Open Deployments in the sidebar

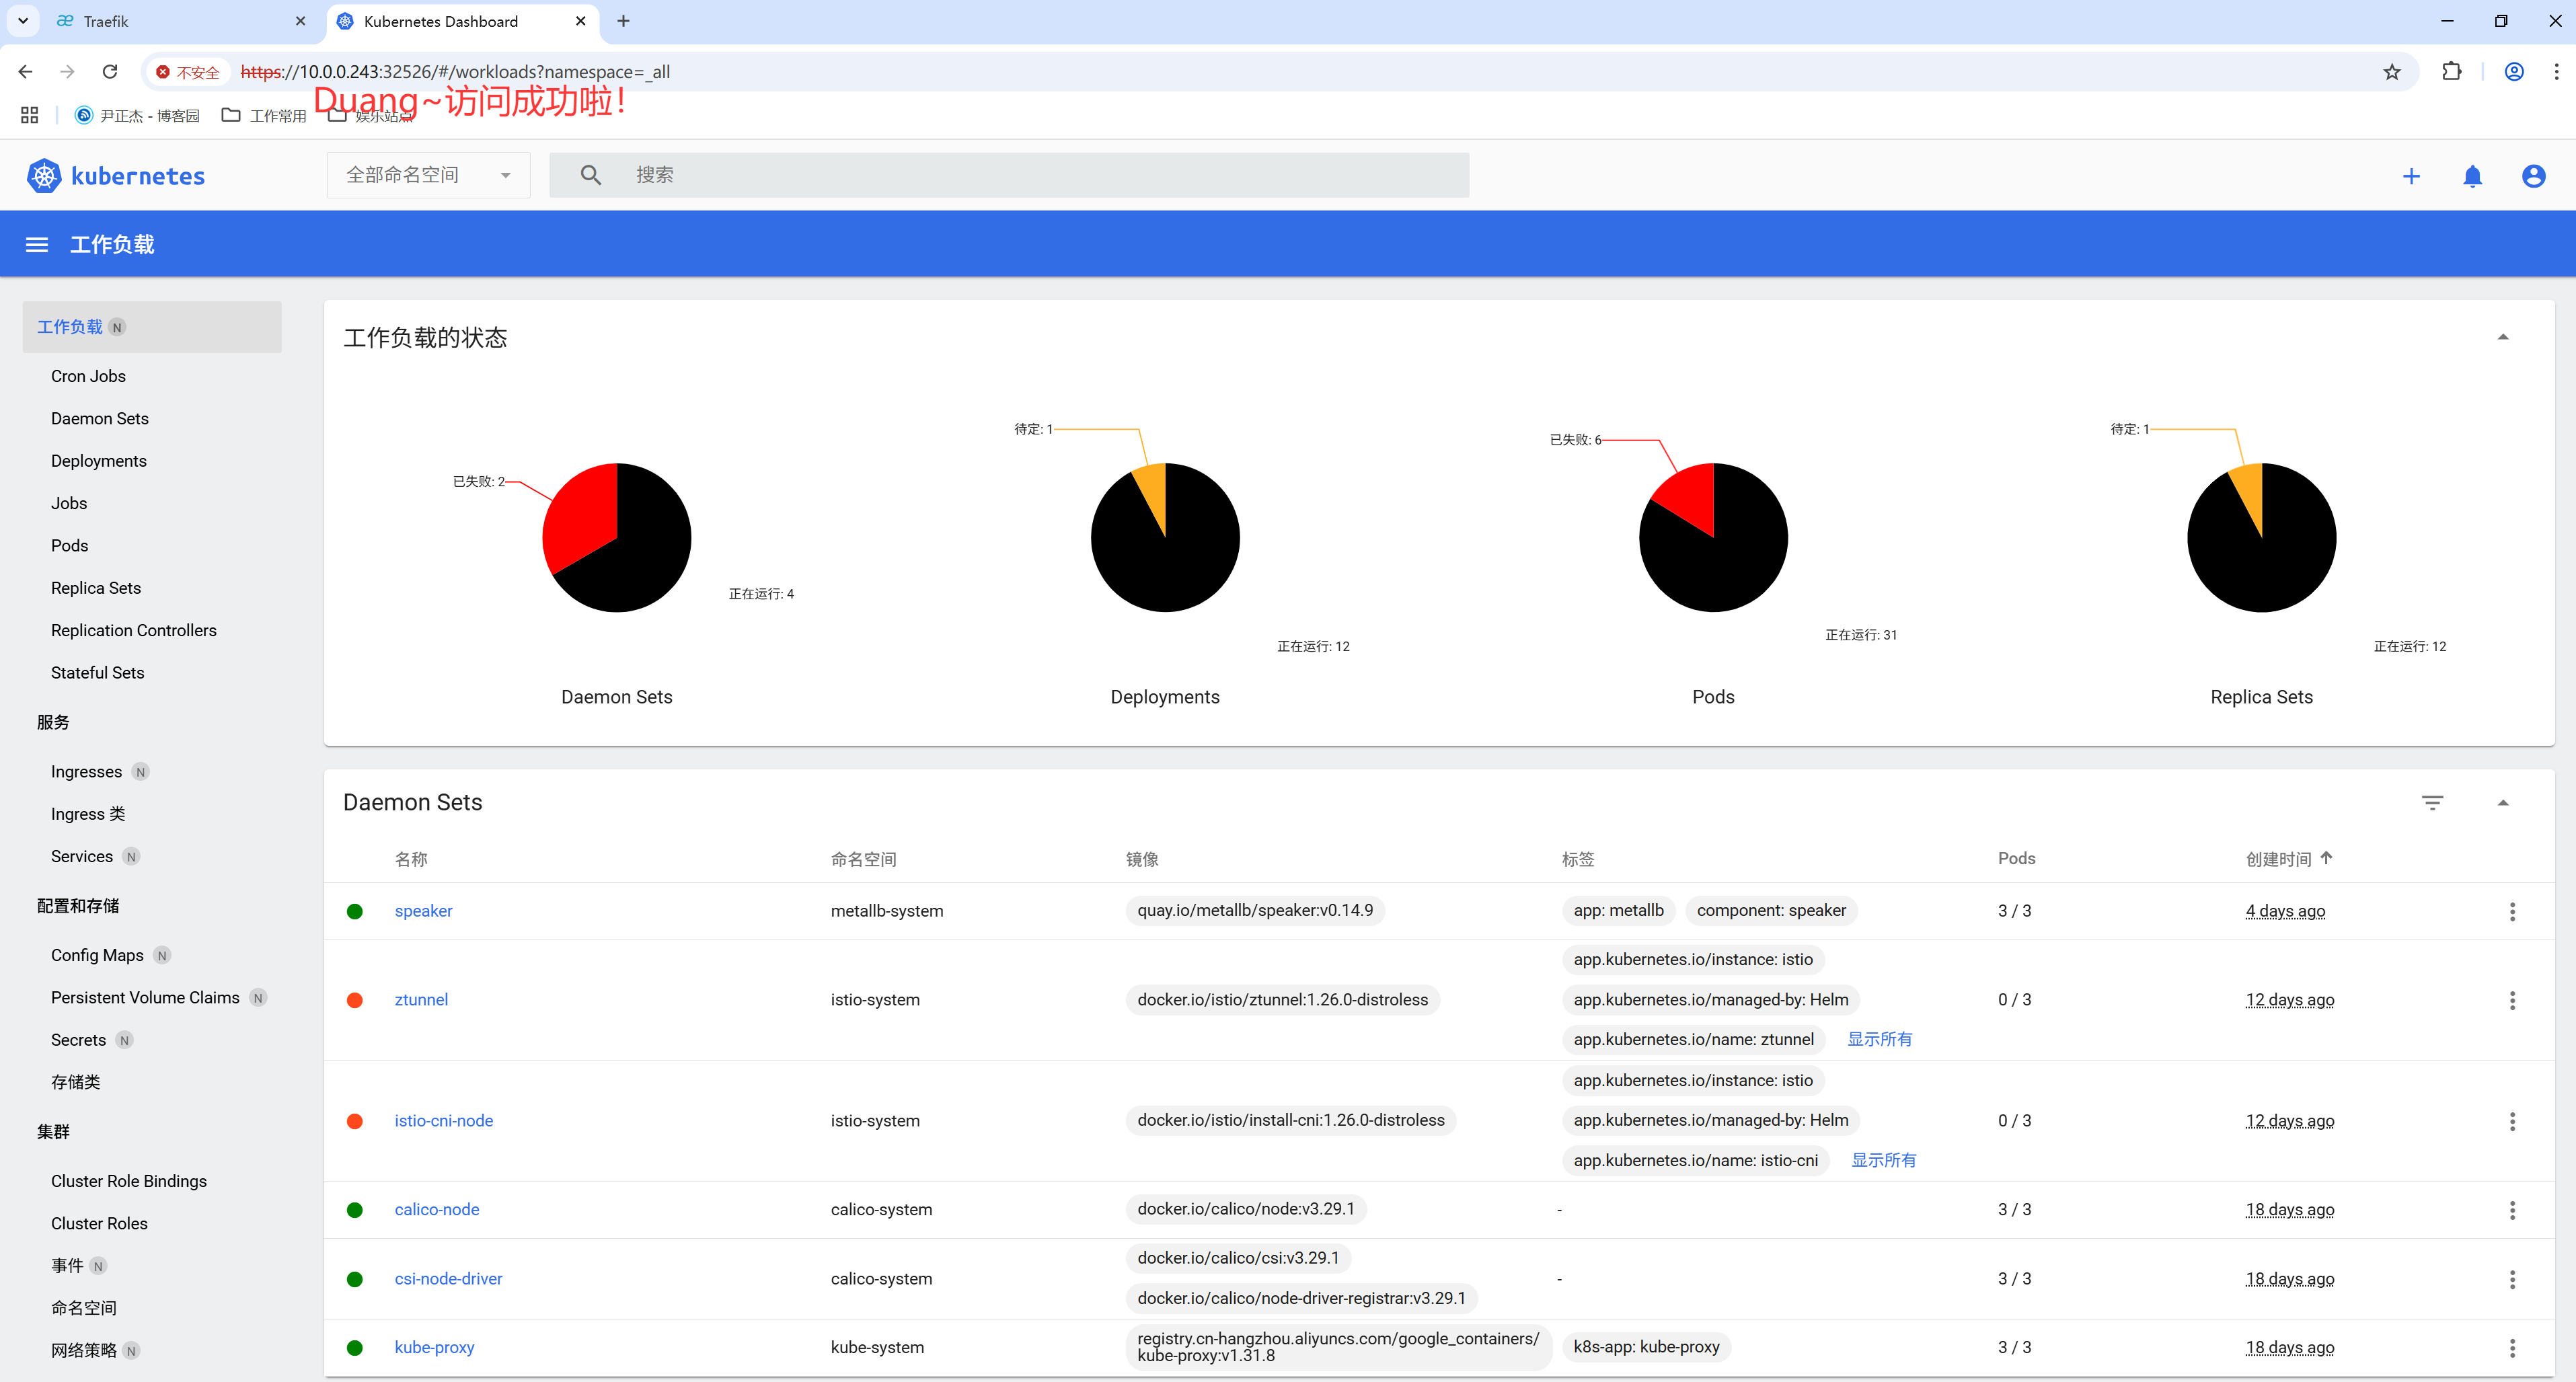tap(99, 461)
